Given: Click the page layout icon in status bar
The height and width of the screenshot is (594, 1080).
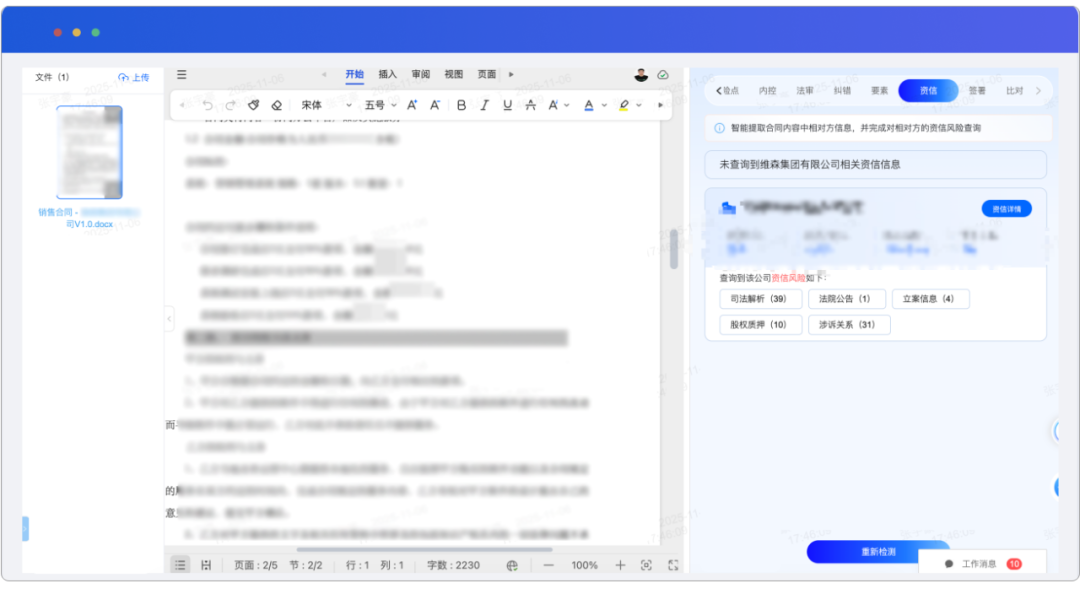Looking at the screenshot, I should (205, 565).
